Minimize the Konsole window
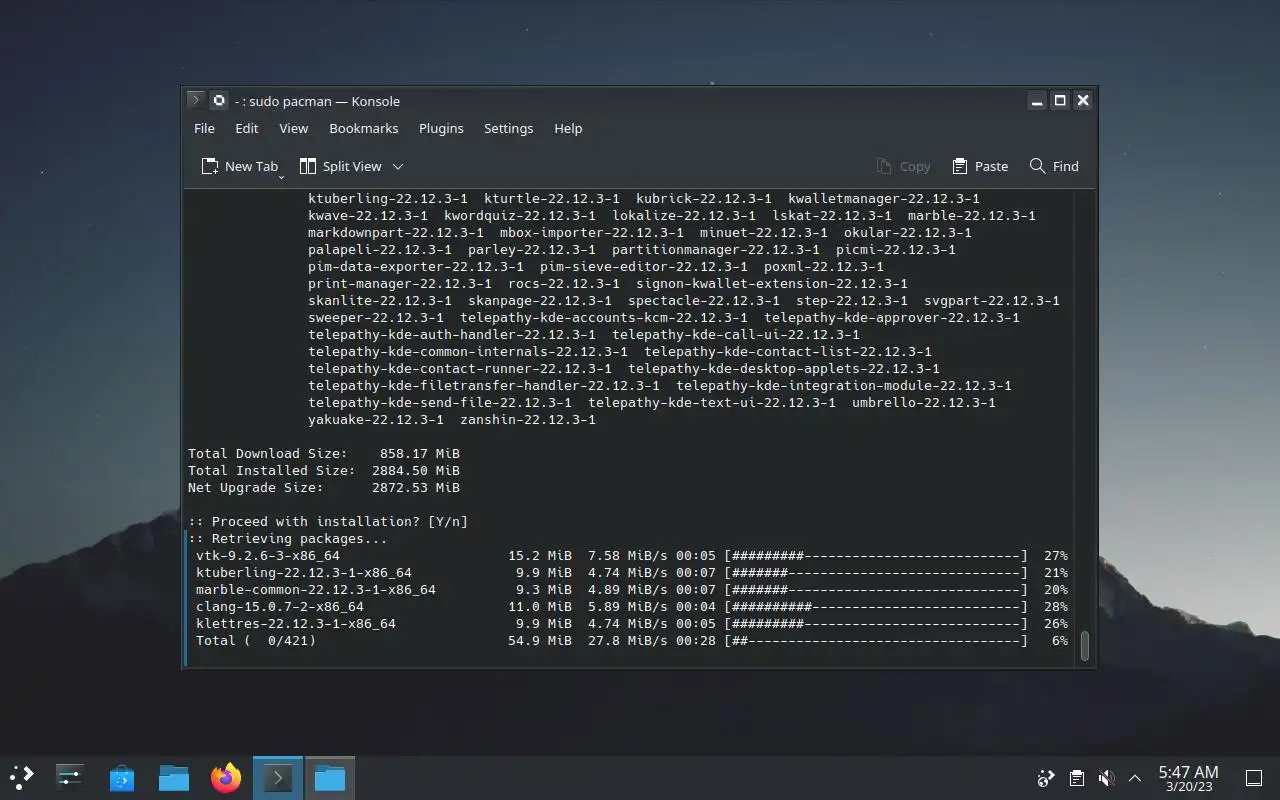 pyautogui.click(x=1038, y=100)
